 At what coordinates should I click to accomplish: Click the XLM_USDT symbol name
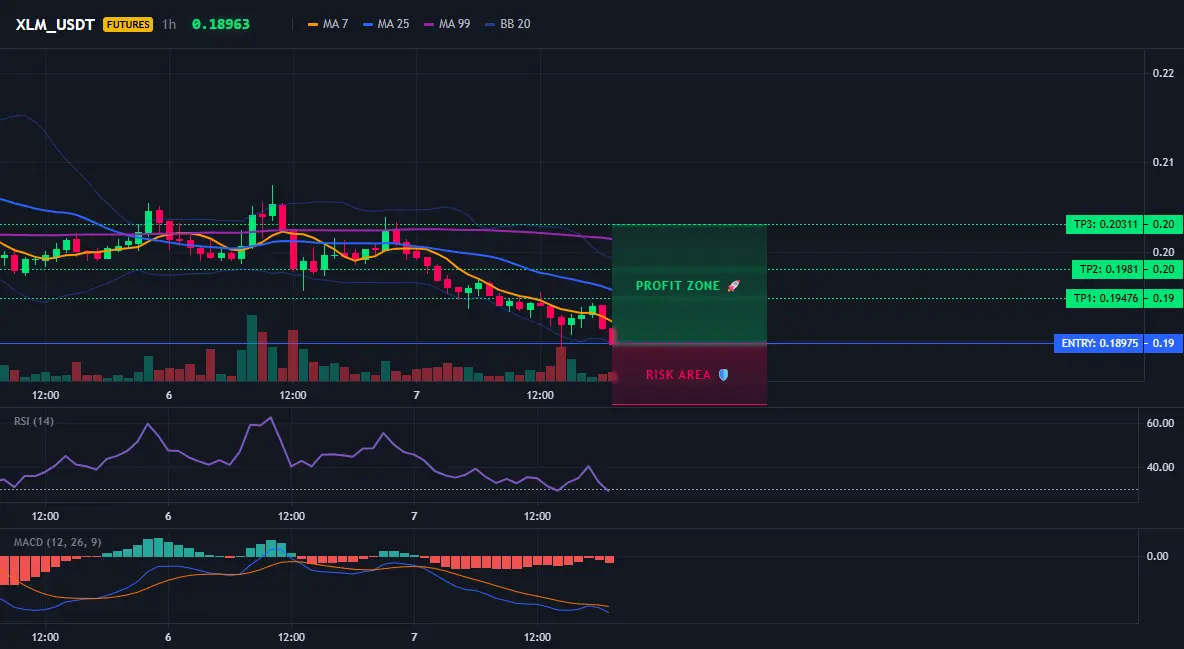(55, 24)
